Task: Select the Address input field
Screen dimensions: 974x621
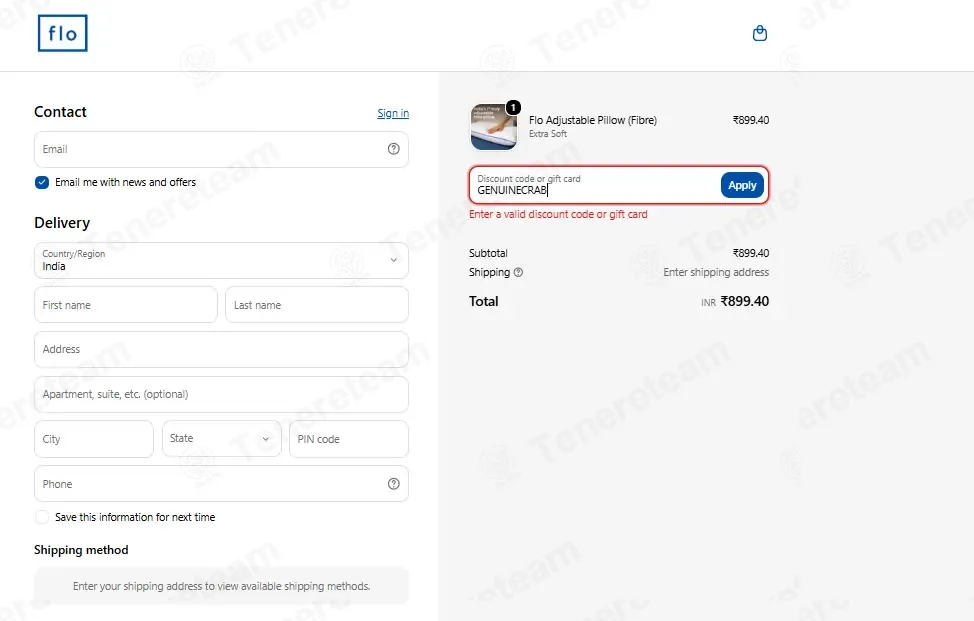Action: tap(221, 350)
